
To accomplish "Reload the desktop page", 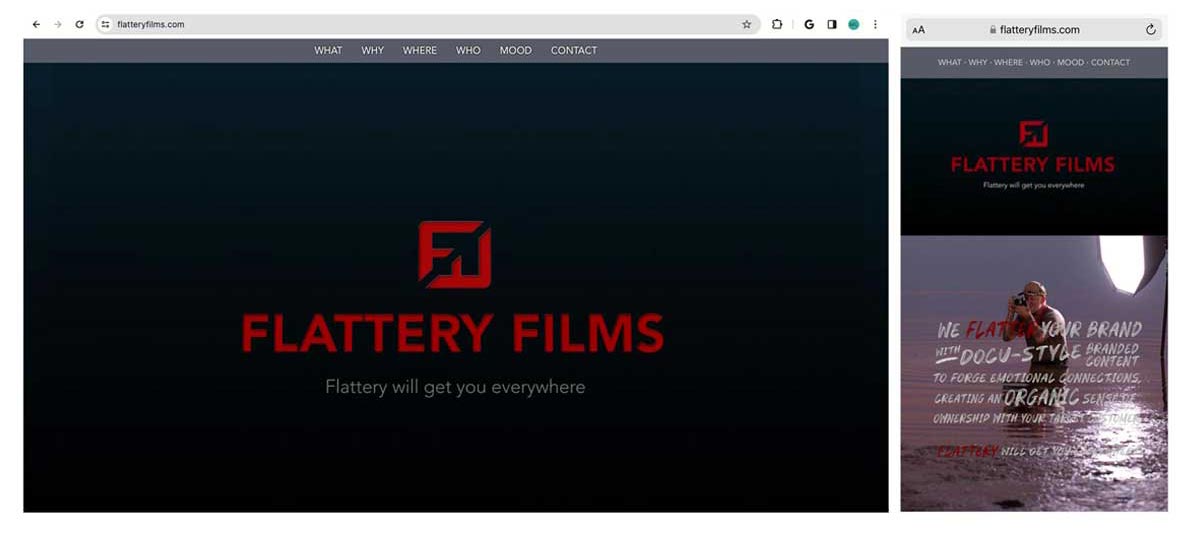I will 79,24.
